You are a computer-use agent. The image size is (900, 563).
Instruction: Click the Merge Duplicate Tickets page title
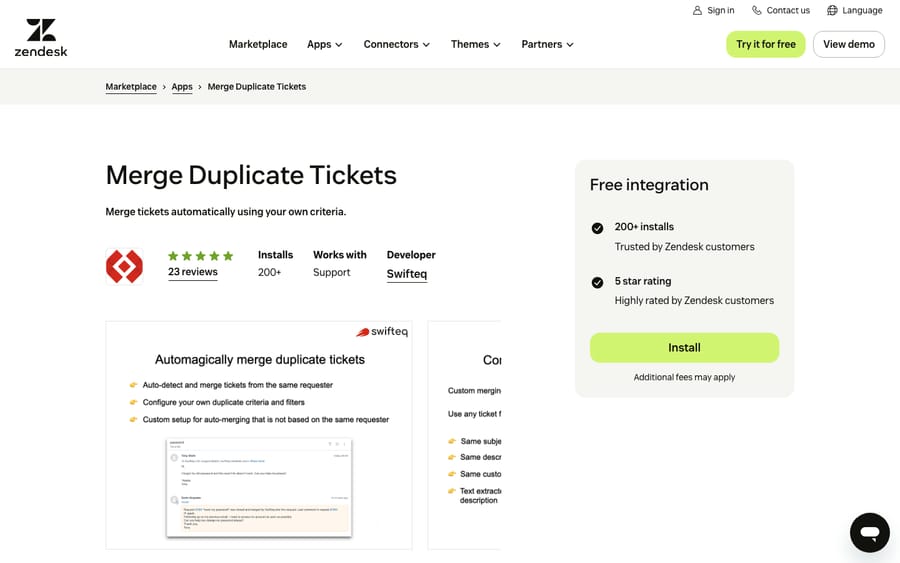pyautogui.click(x=251, y=176)
